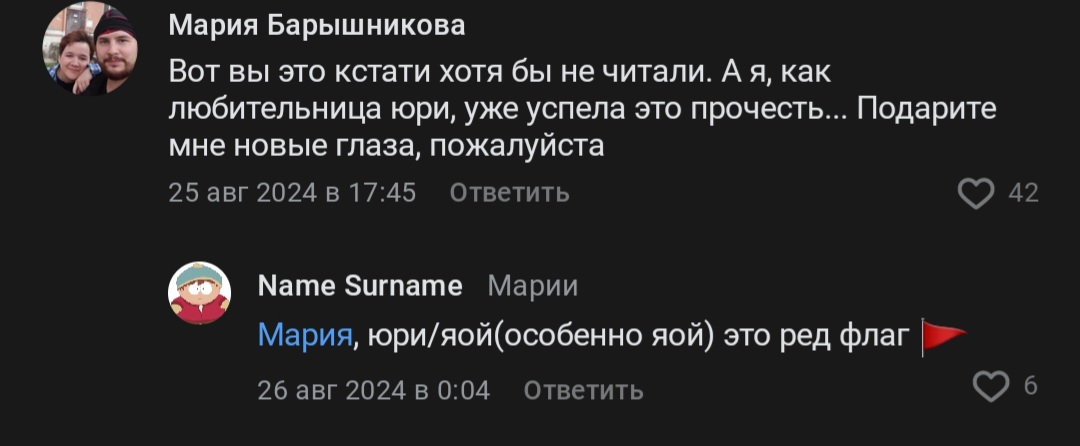Open the '26 авг 2024 в 0:04' timestamp
The height and width of the screenshot is (446, 1080).
click(x=373, y=390)
